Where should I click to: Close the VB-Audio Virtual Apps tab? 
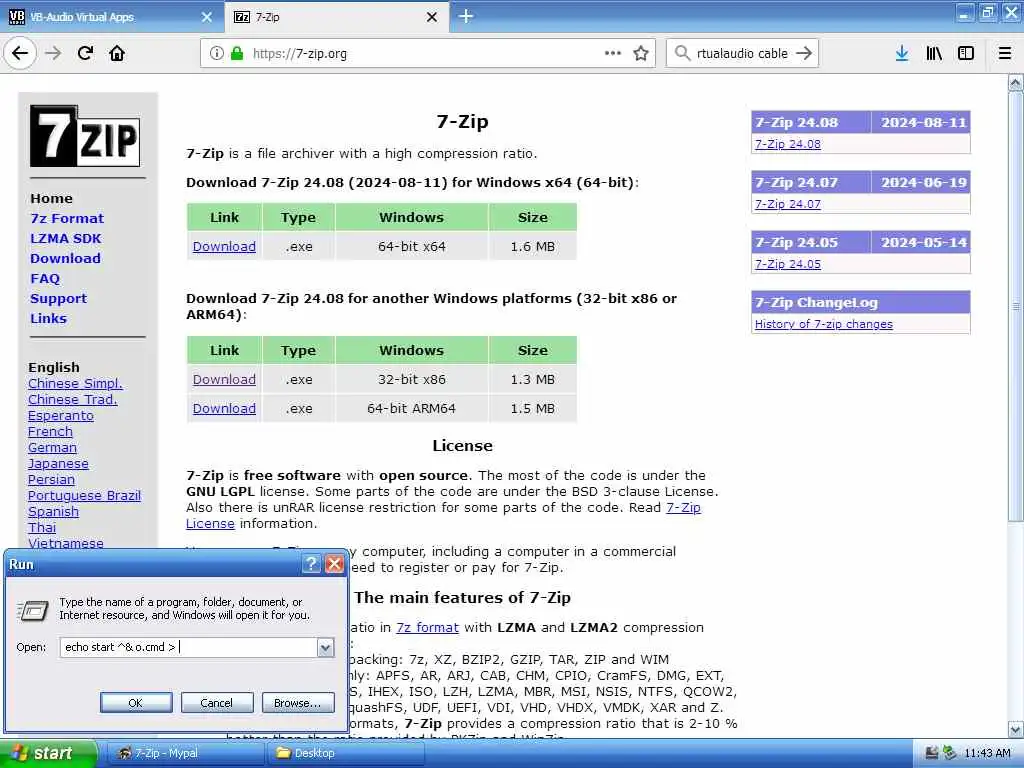(206, 18)
